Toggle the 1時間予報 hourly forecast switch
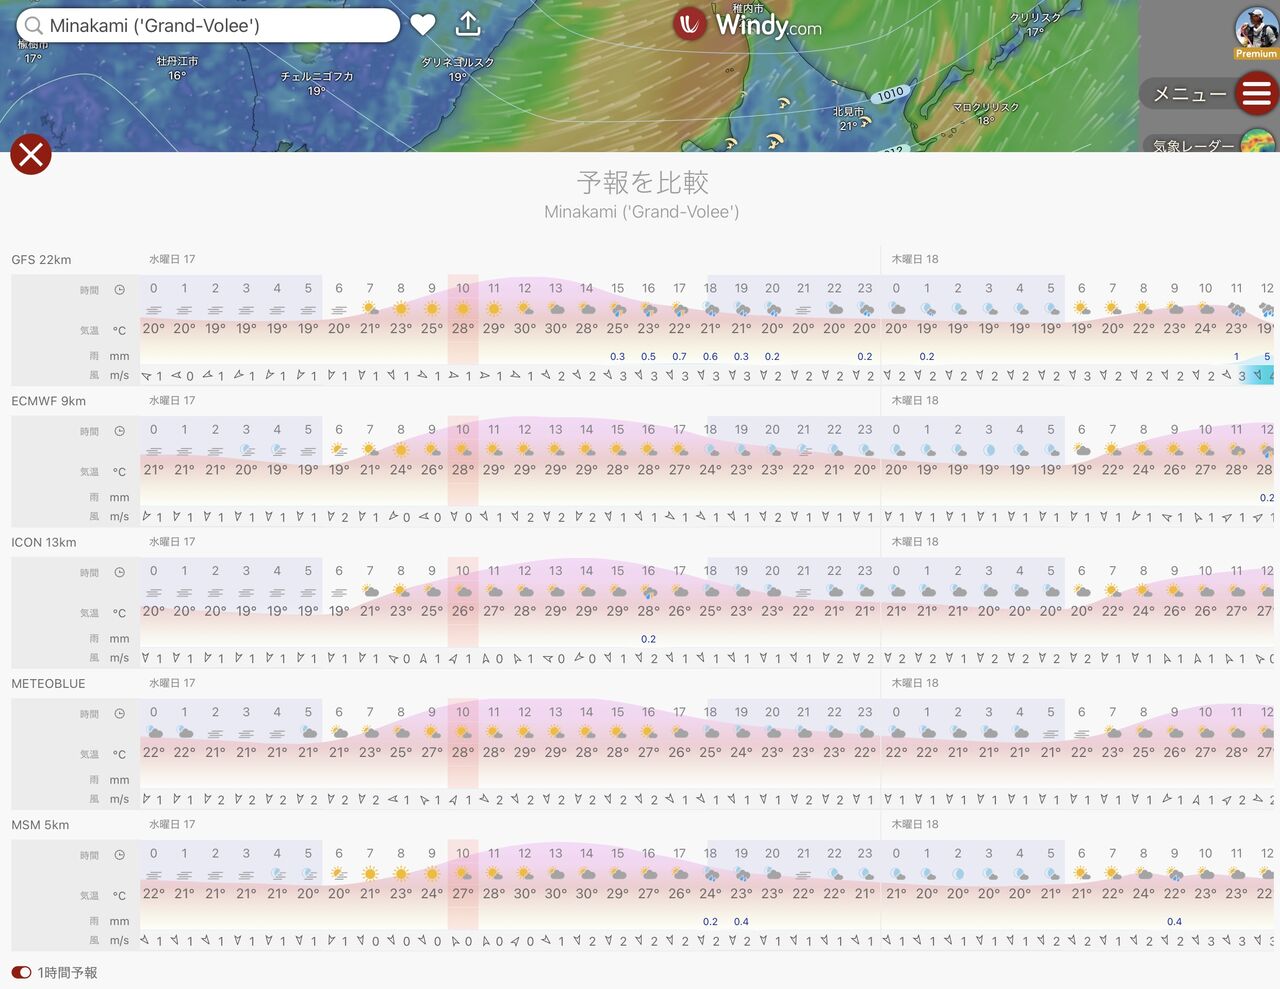1280x989 pixels. coord(22,972)
